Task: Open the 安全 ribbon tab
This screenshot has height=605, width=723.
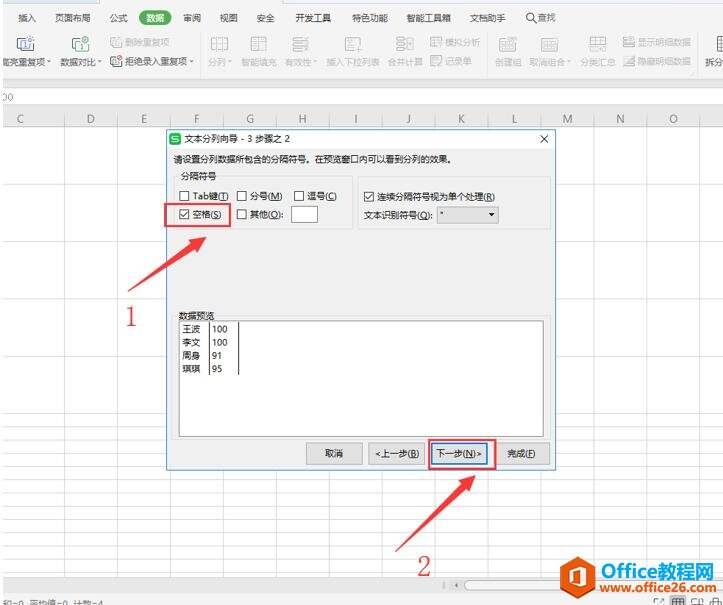Action: [x=266, y=18]
